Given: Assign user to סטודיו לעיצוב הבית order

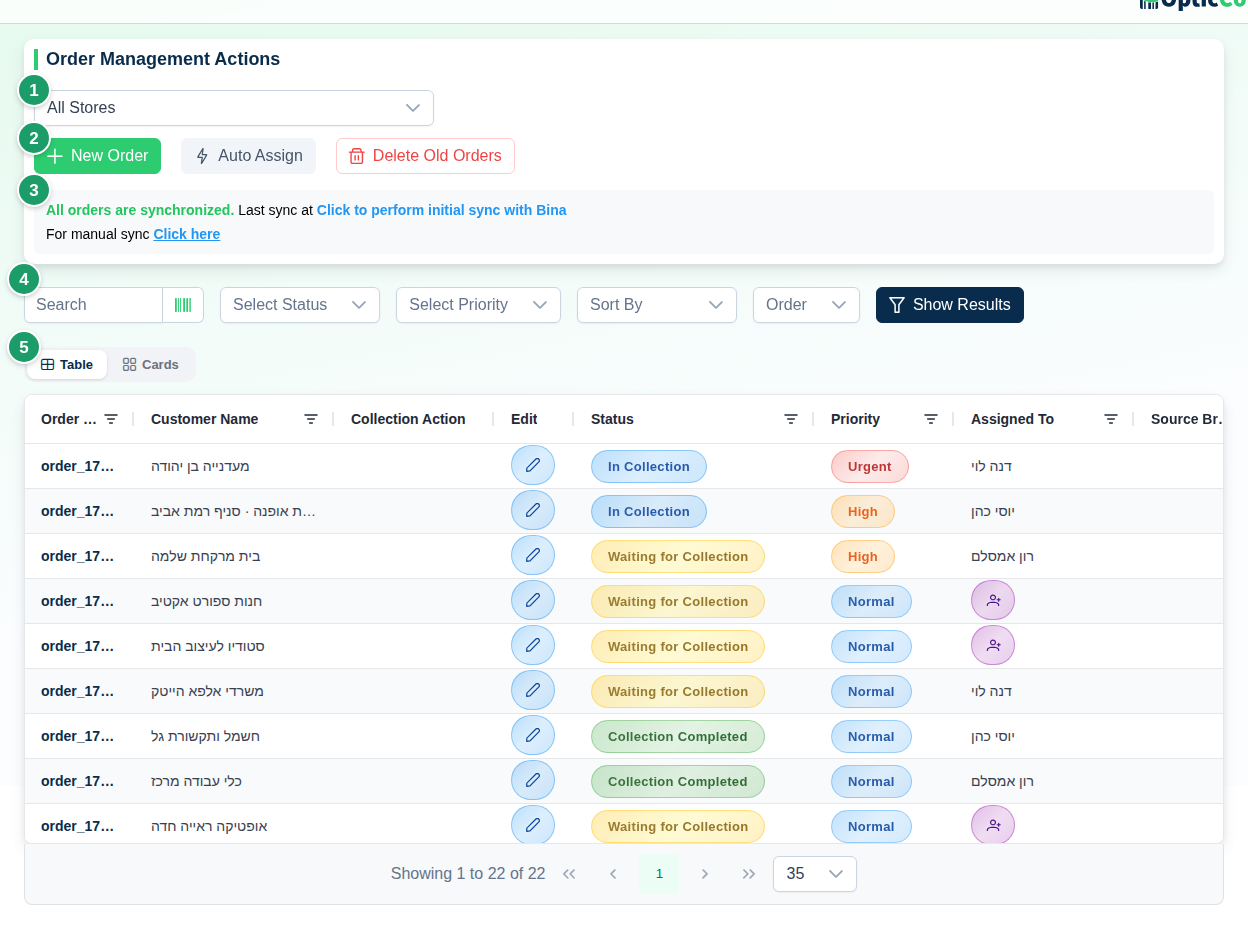Looking at the screenshot, I should [993, 646].
